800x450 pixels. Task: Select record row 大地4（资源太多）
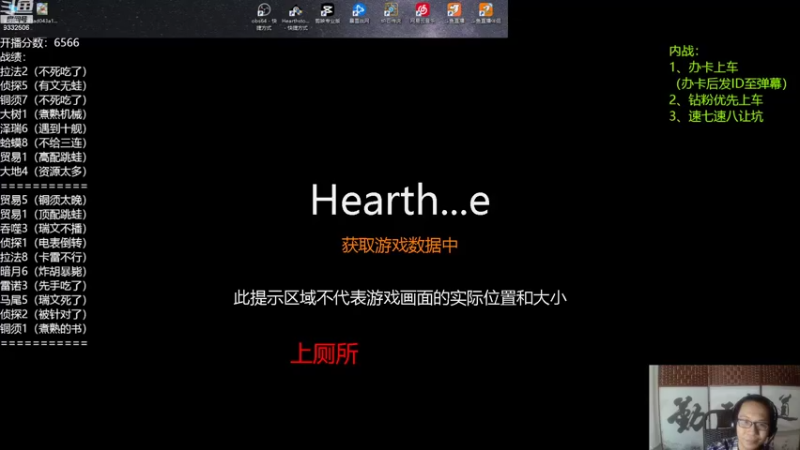[44, 171]
